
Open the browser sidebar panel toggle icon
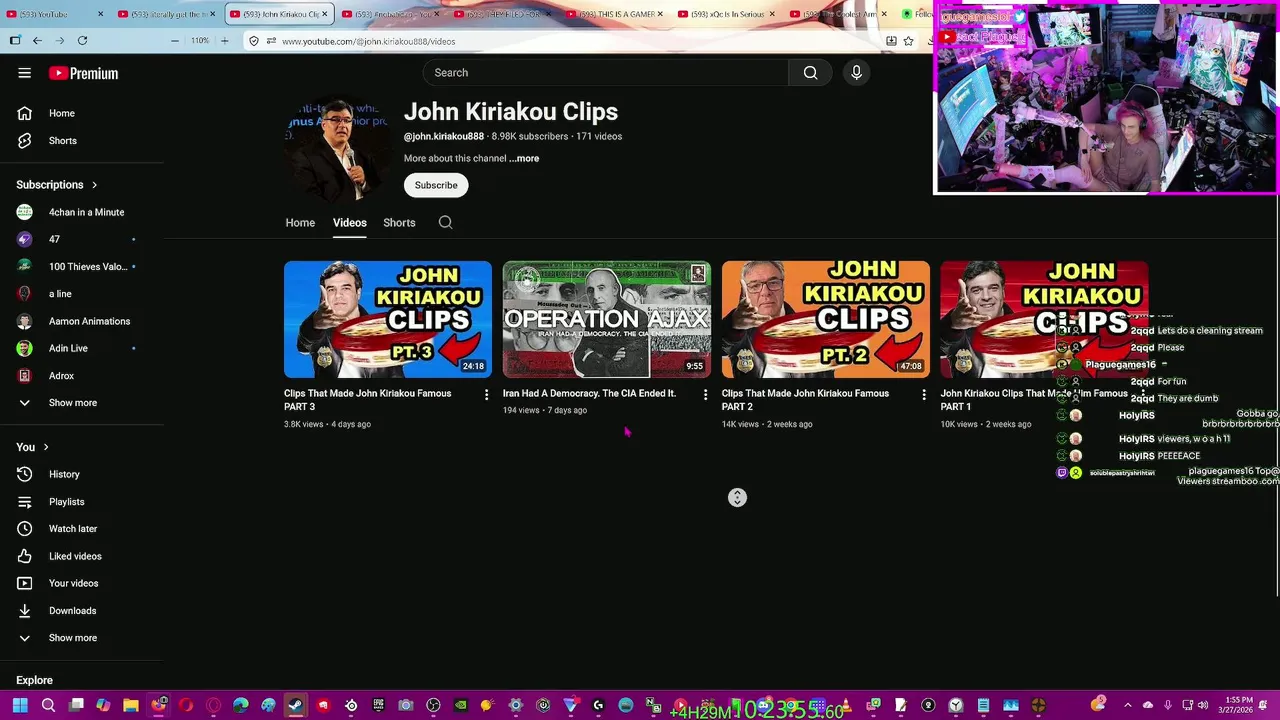[15, 41]
